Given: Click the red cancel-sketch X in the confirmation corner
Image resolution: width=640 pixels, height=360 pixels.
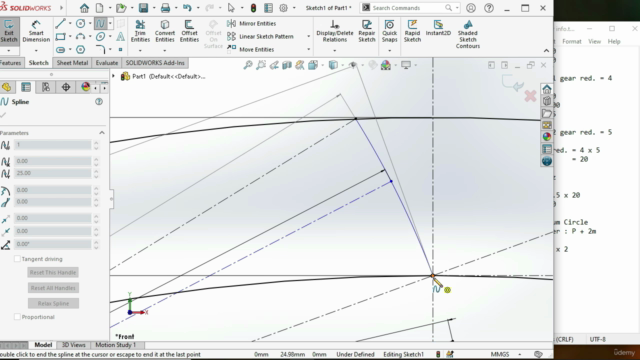Looking at the screenshot, I should click(x=530, y=96).
